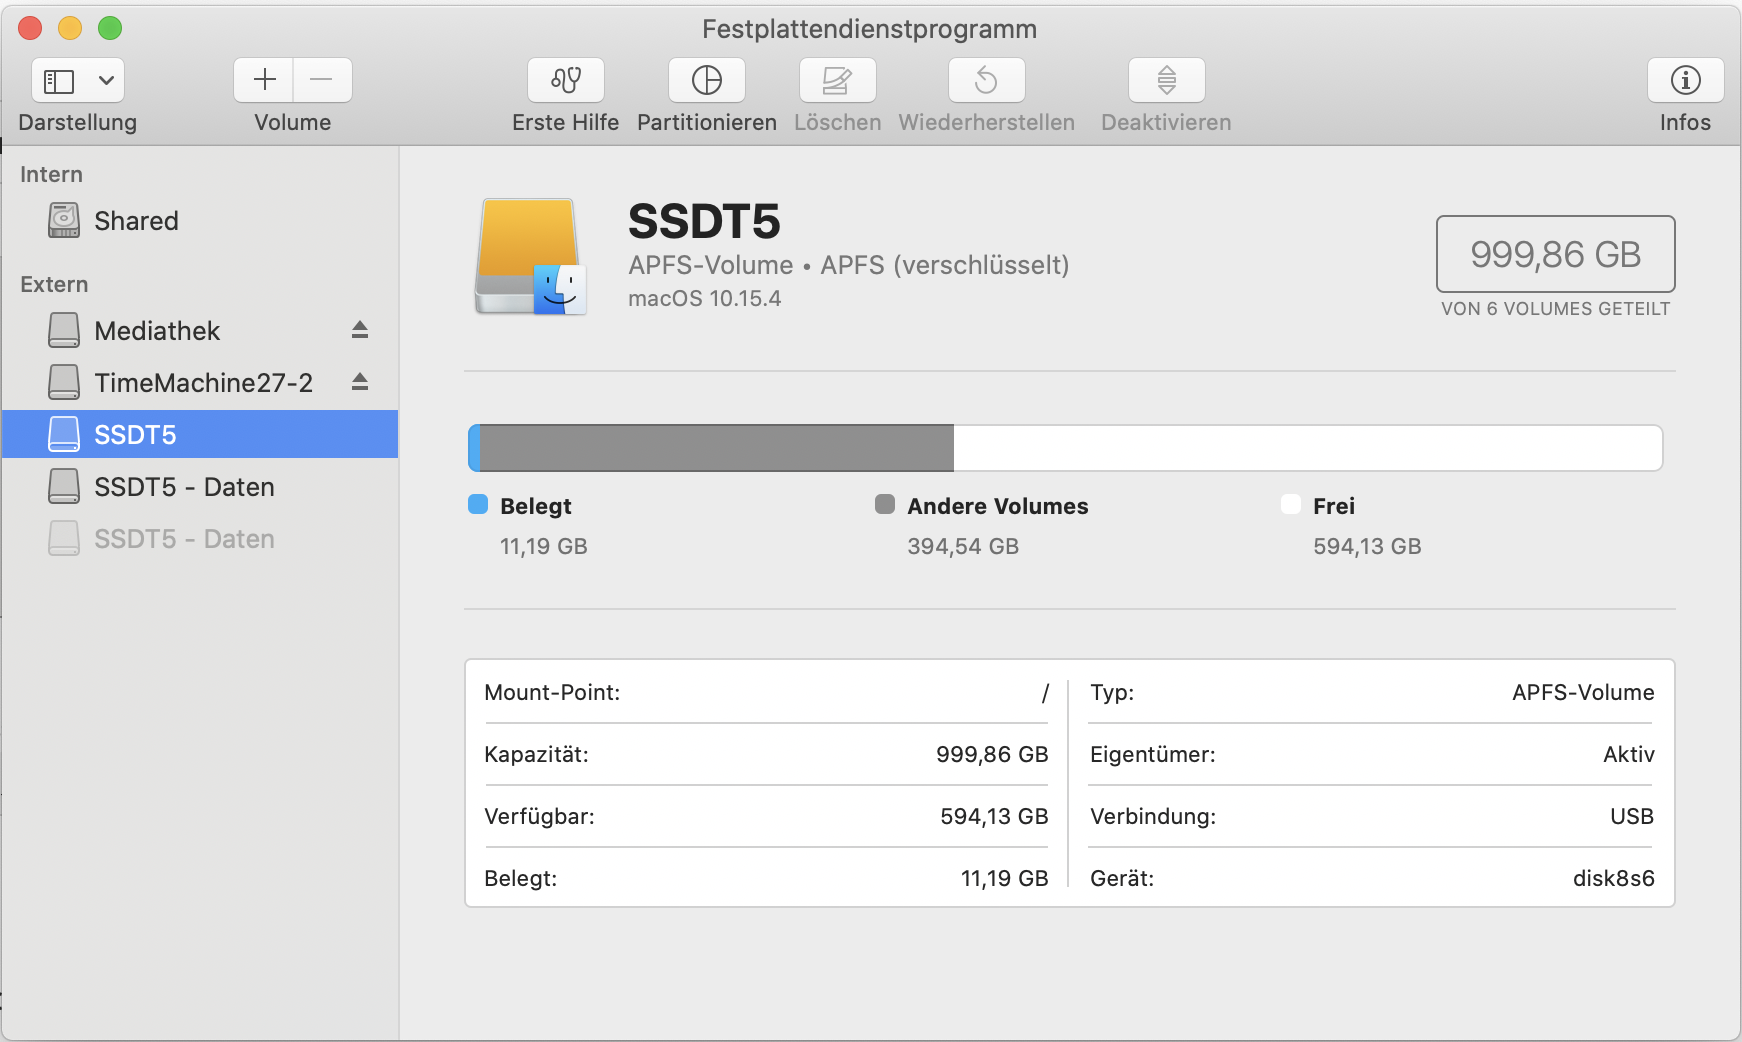Click the Erste Hilfe stethoscope icon
Screen dimensions: 1742x1042
[x=566, y=80]
